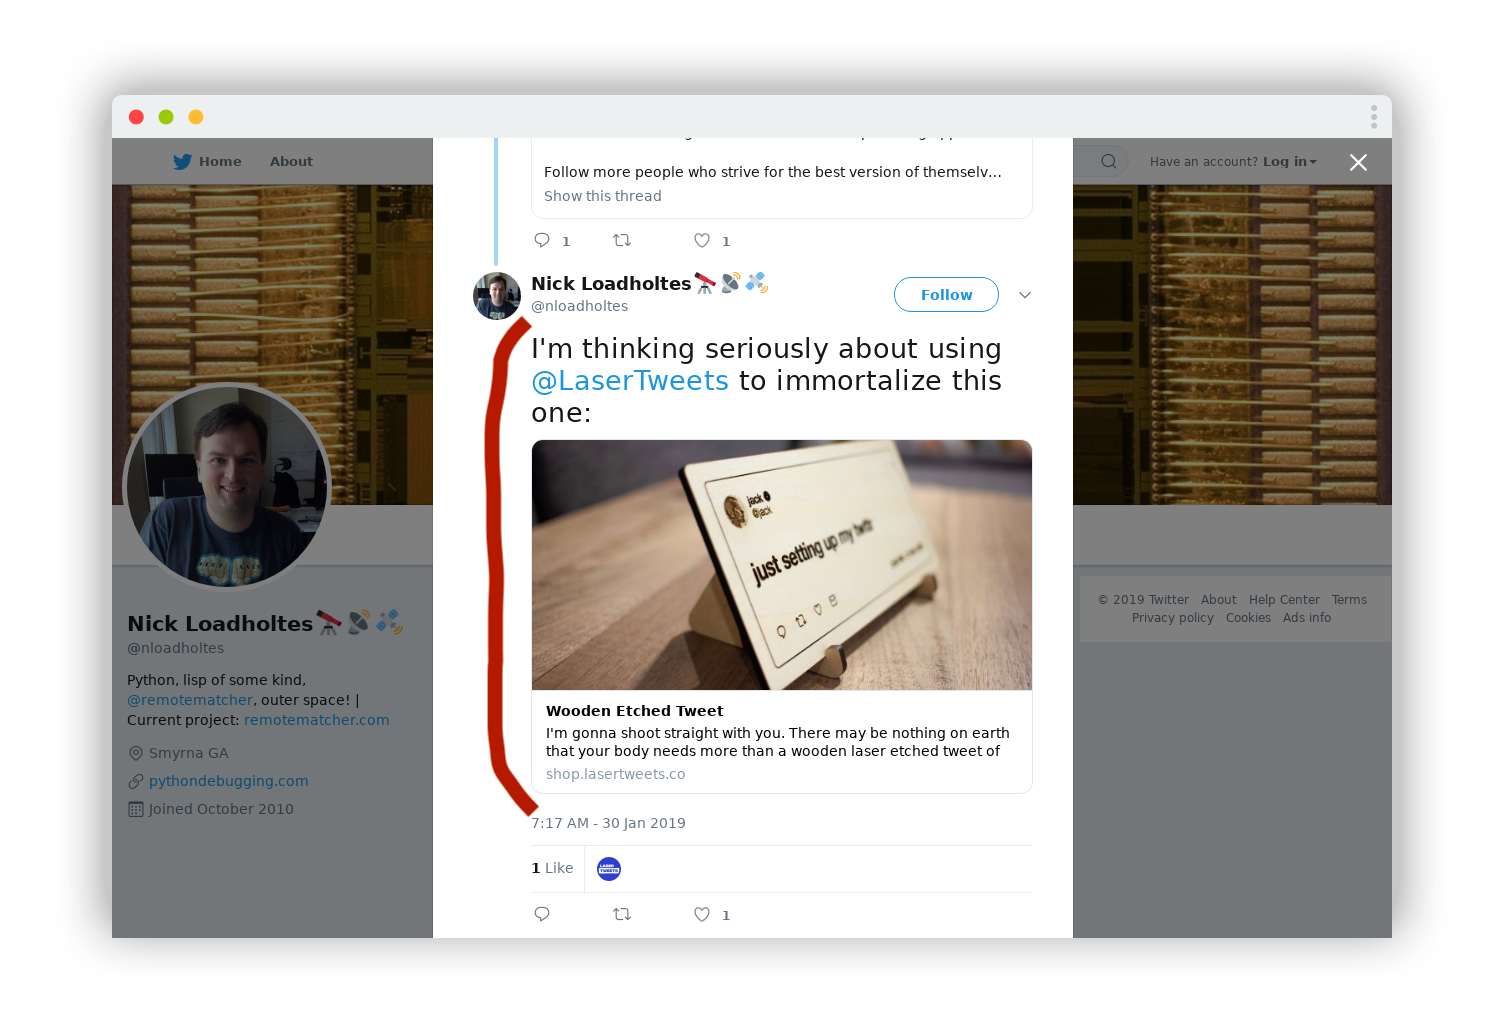Open the Help Center footer link
The width and height of the screenshot is (1504, 1018).
tap(1284, 600)
